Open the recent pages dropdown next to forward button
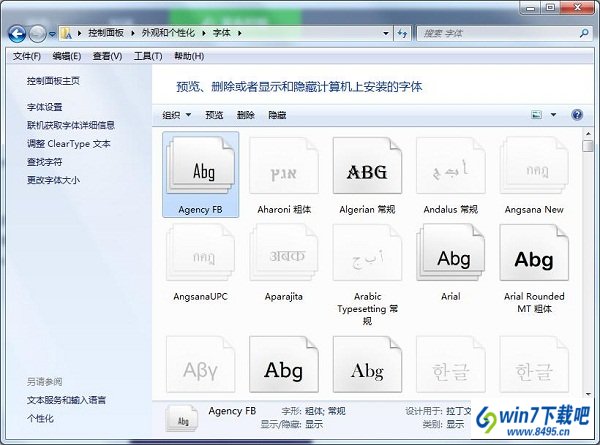Image resolution: width=600 pixels, height=445 pixels. (52, 34)
